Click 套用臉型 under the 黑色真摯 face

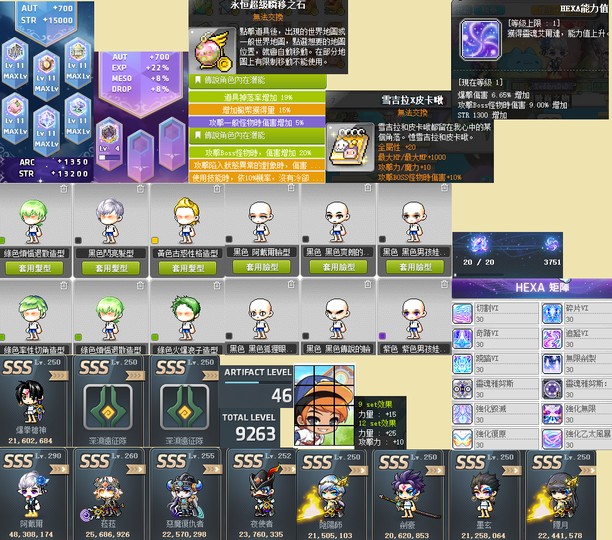338,267
